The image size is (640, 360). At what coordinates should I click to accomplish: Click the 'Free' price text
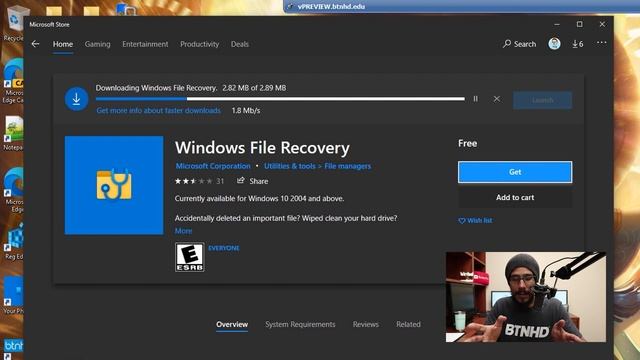(467, 144)
